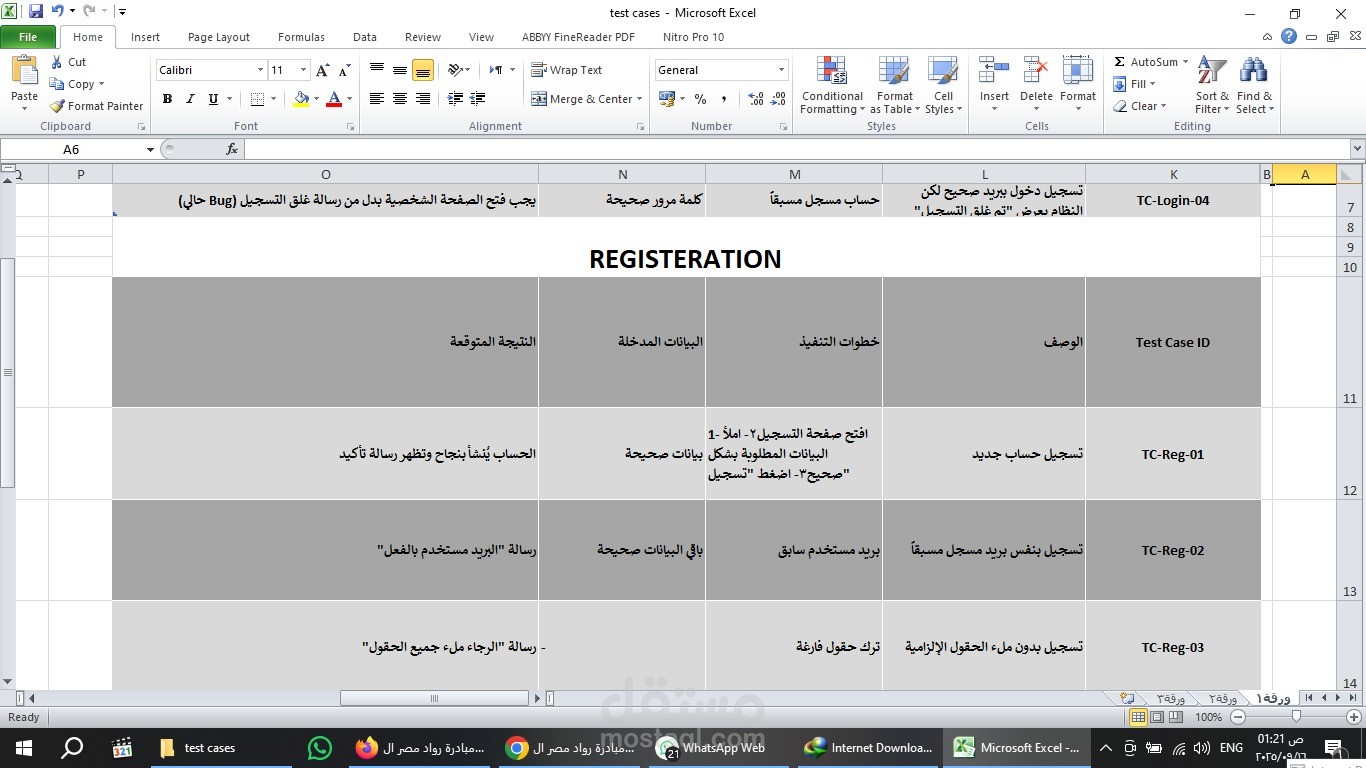Click the Zoom In plus button
This screenshot has width=1366, height=768.
point(1355,717)
